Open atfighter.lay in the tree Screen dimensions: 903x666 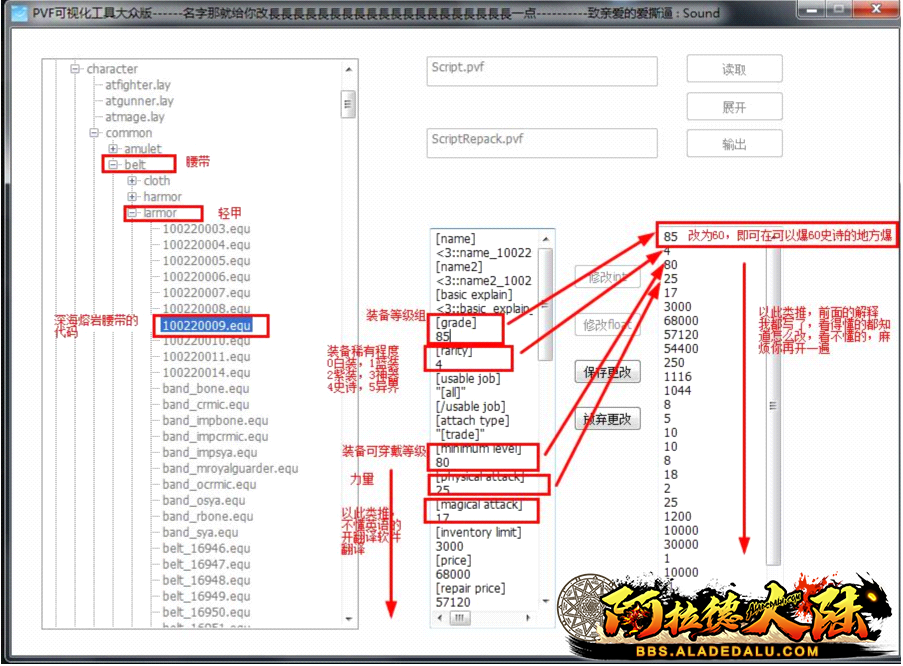[137, 85]
